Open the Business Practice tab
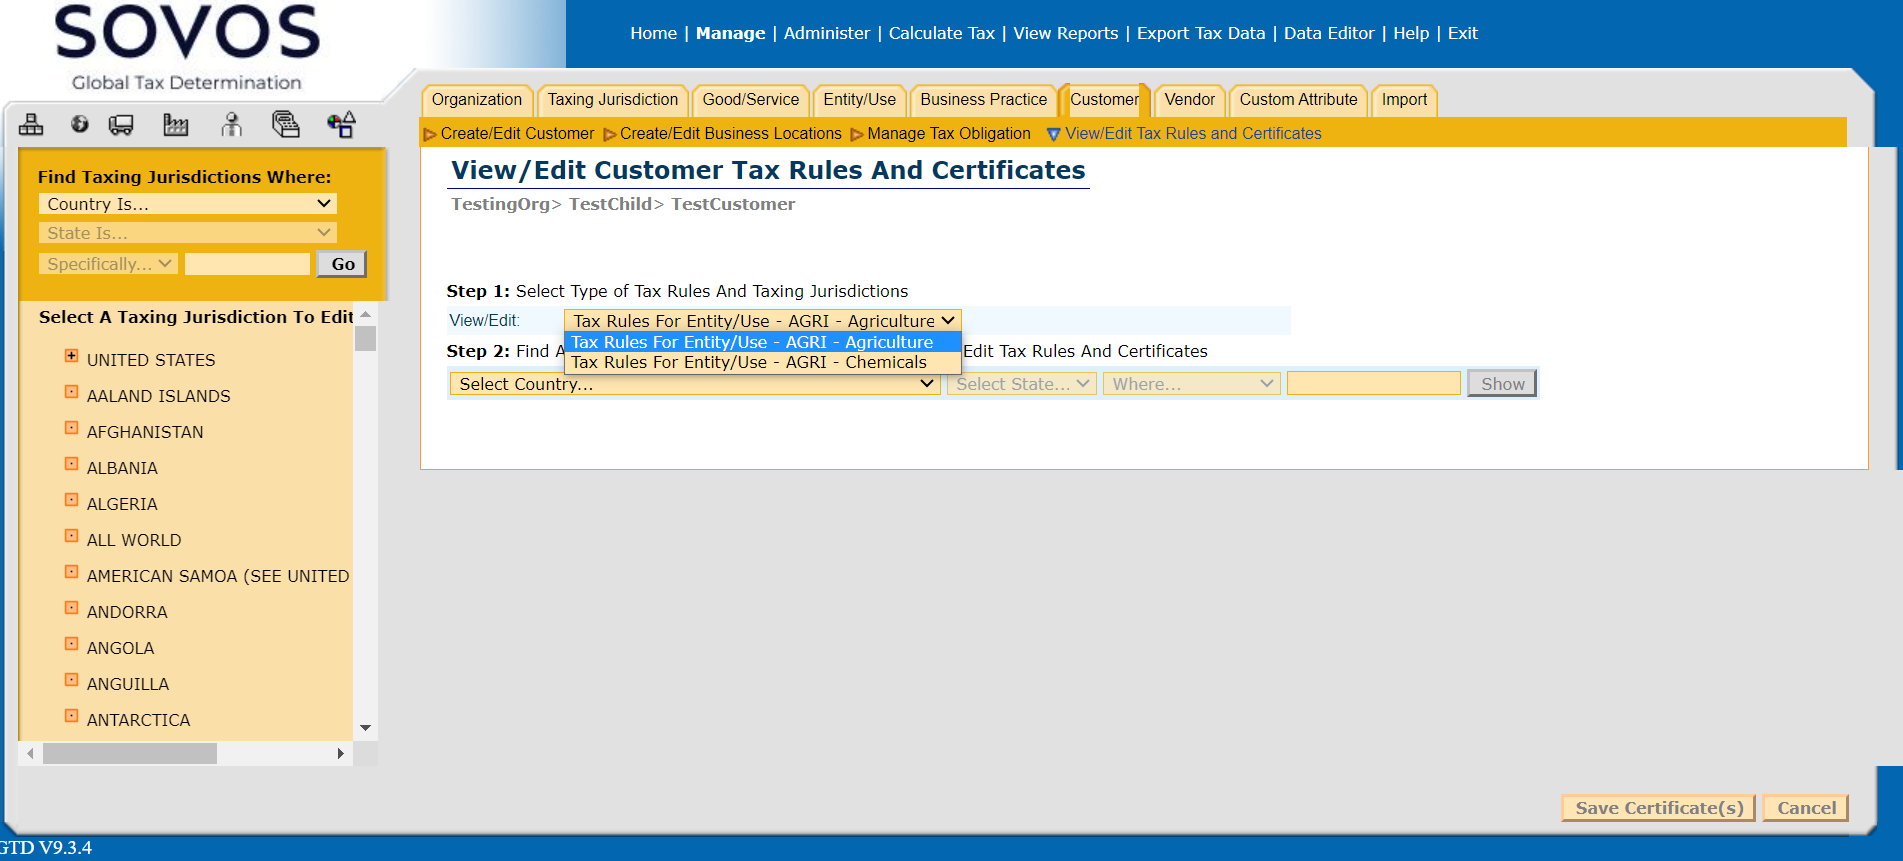The width and height of the screenshot is (1903, 861). pyautogui.click(x=983, y=100)
